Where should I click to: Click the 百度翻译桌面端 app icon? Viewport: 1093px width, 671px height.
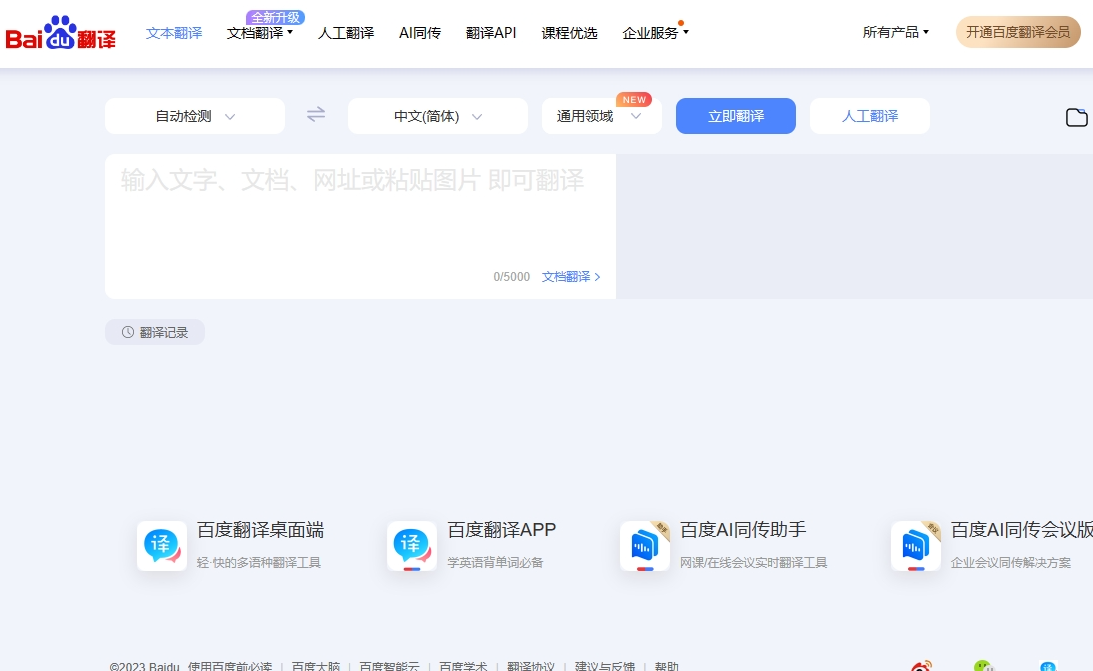point(162,546)
